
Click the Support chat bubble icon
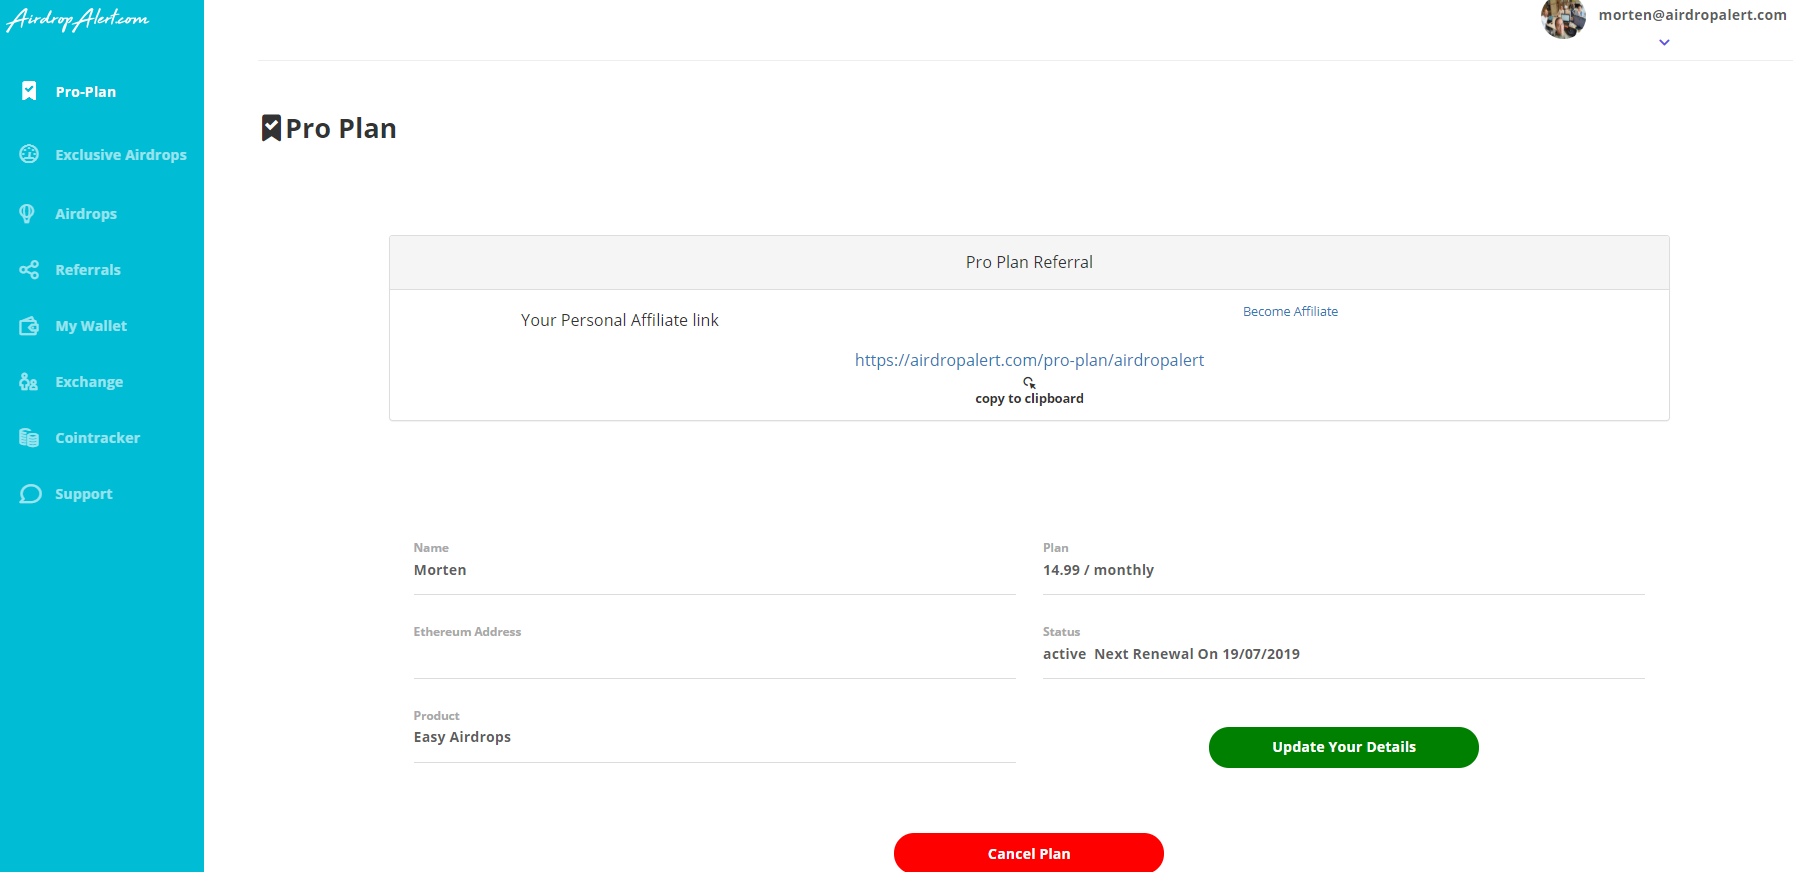coord(30,494)
